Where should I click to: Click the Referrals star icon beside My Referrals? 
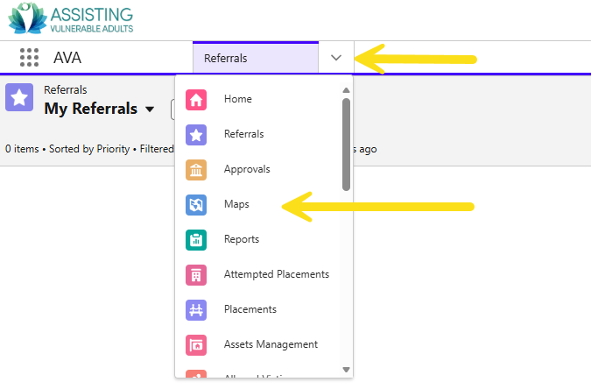[19, 97]
